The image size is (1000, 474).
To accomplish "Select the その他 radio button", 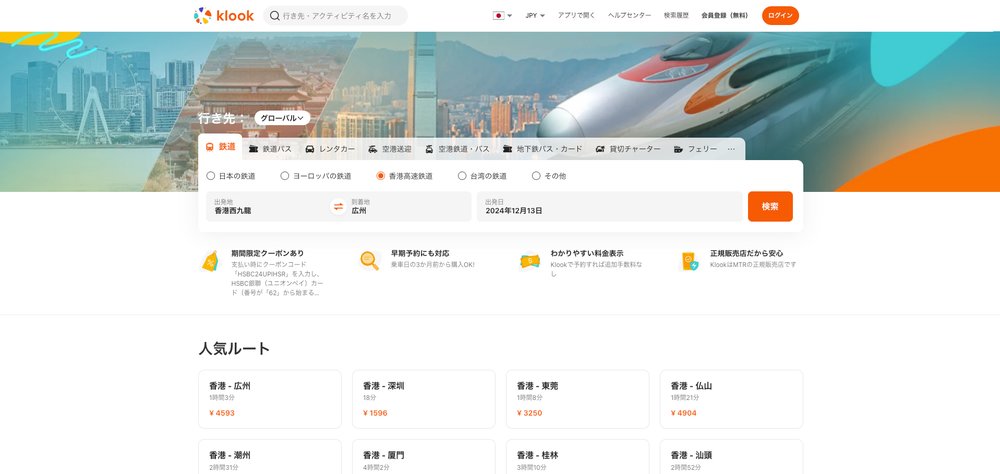I will point(536,176).
